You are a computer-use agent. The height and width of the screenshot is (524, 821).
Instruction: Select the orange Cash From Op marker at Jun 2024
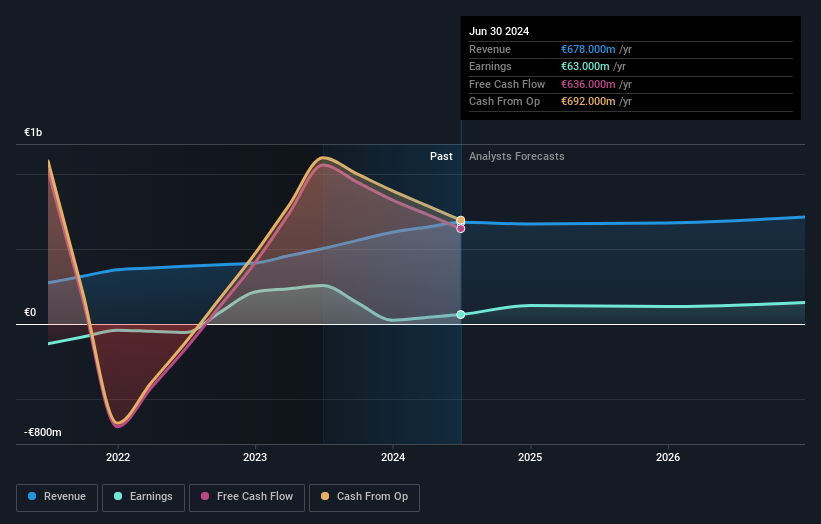tap(461, 220)
